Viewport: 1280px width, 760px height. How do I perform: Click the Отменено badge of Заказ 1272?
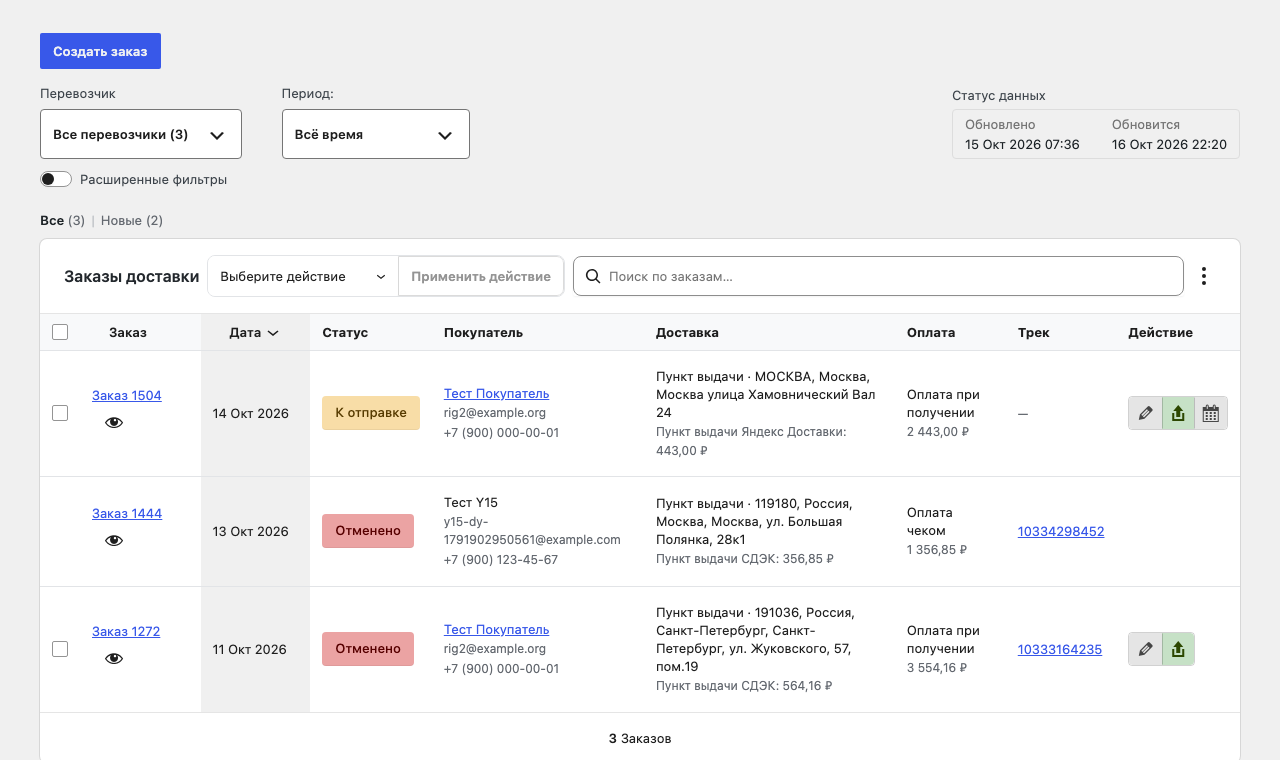point(368,649)
